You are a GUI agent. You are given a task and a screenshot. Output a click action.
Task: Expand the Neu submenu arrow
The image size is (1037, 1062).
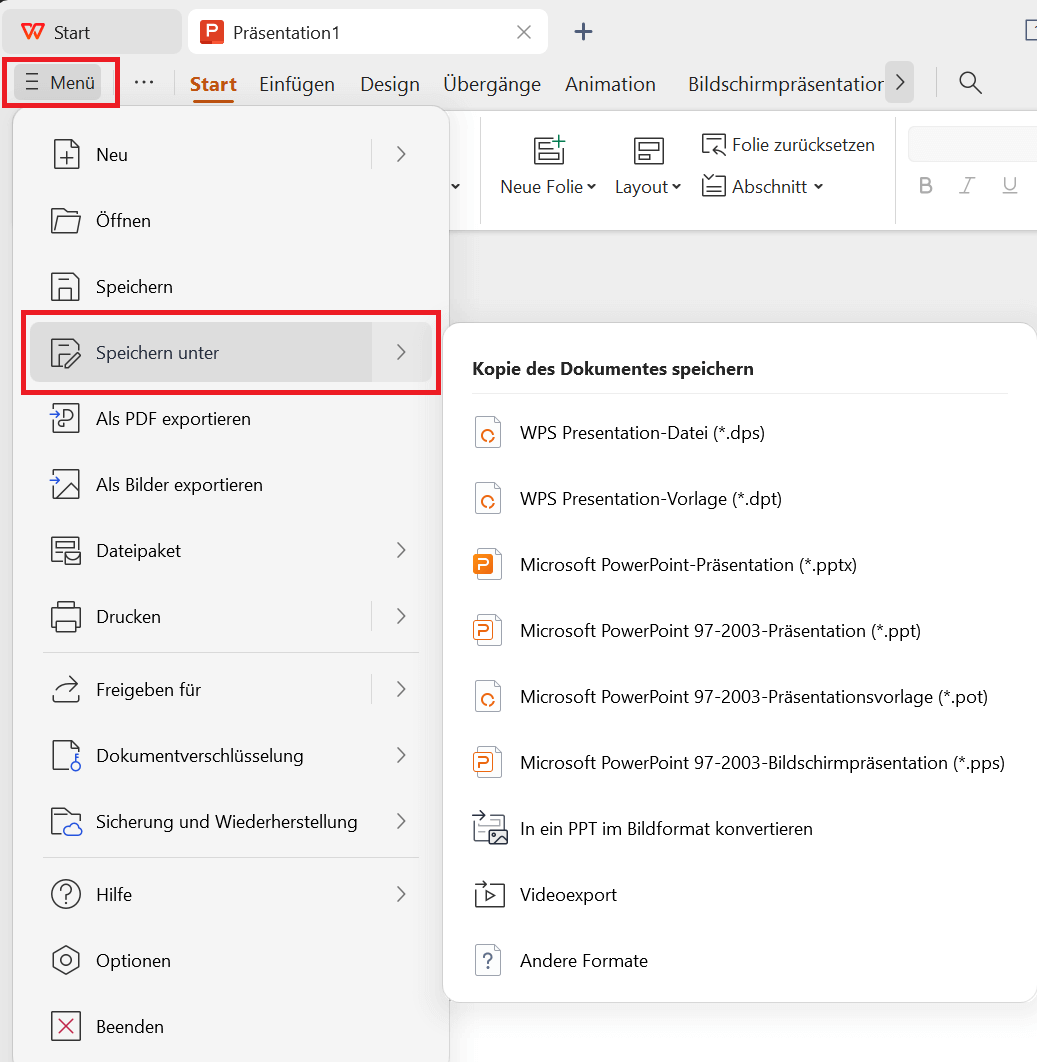(x=400, y=154)
